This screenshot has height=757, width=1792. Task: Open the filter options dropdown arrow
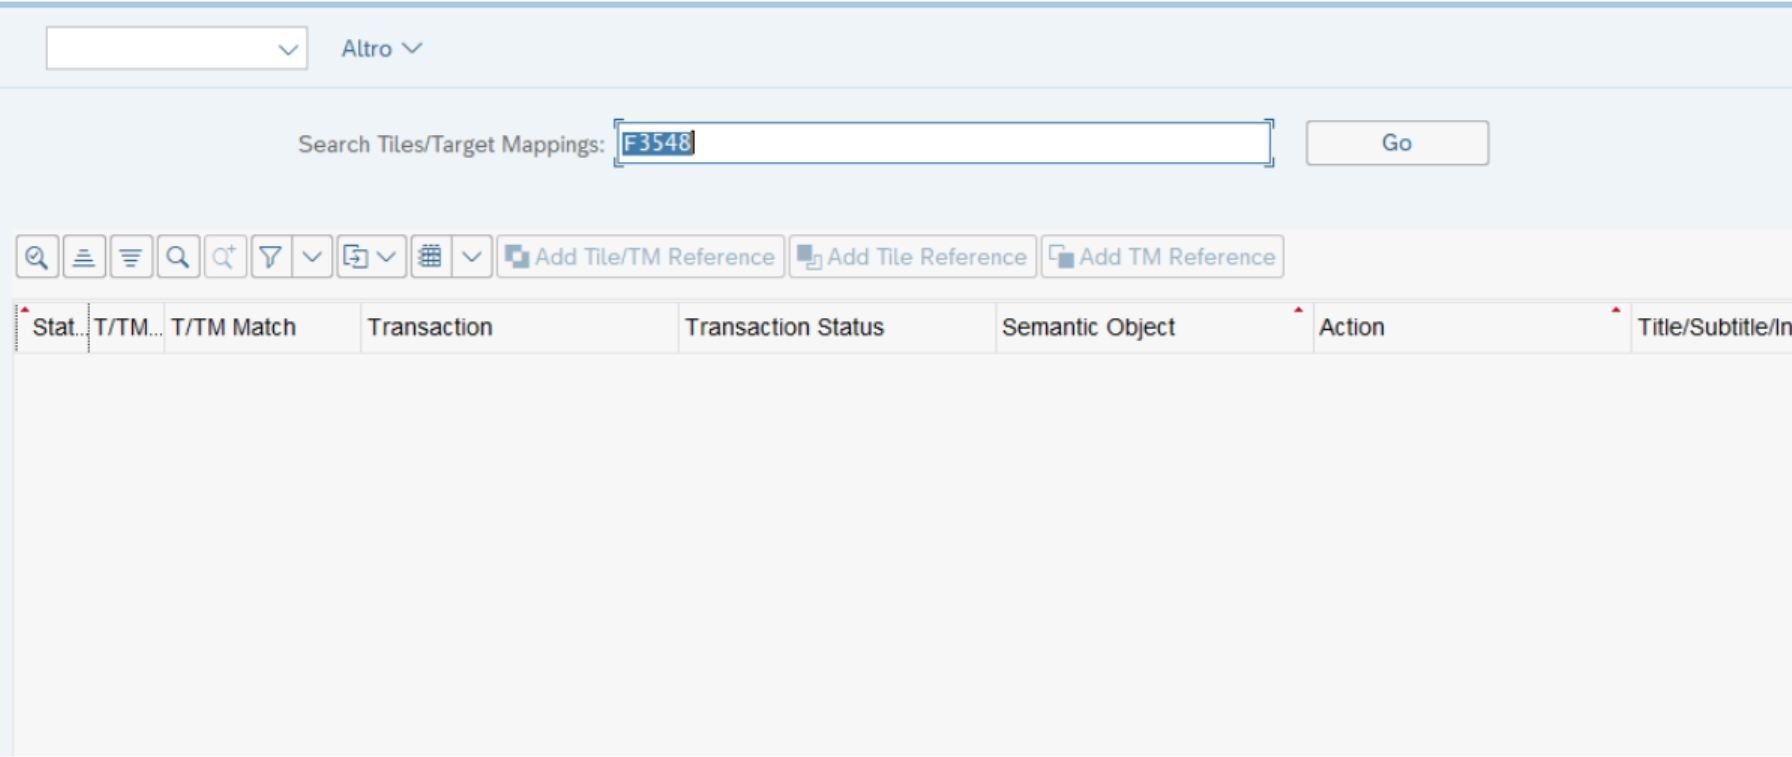click(312, 257)
